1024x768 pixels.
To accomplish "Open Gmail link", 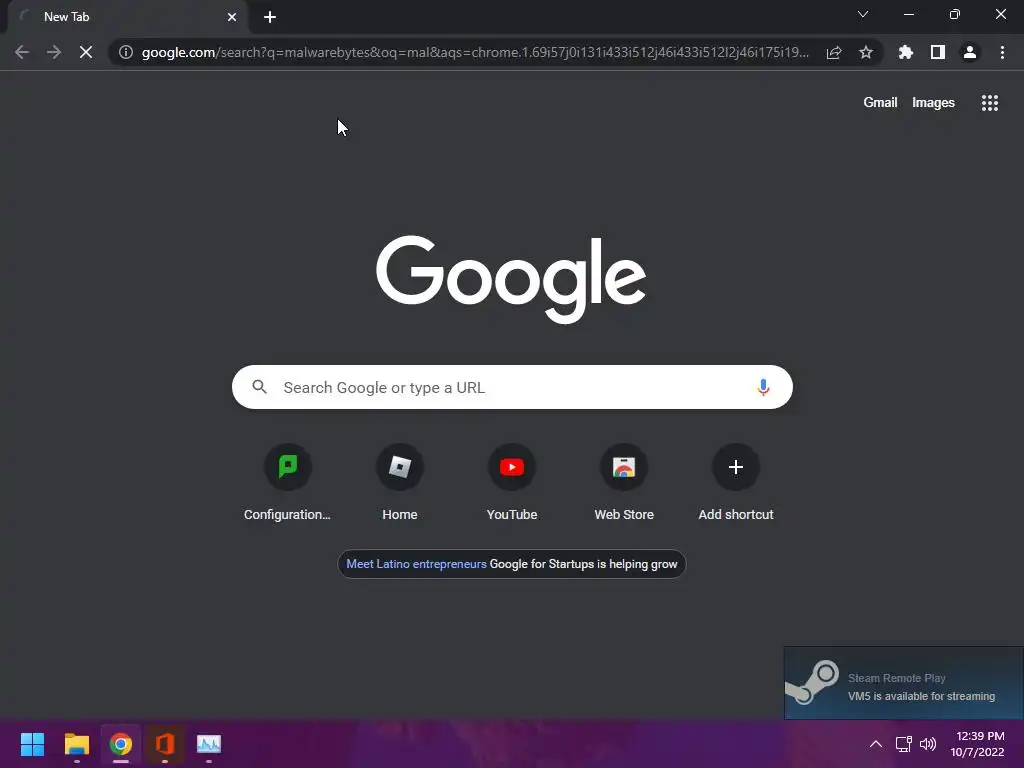I will click(880, 103).
